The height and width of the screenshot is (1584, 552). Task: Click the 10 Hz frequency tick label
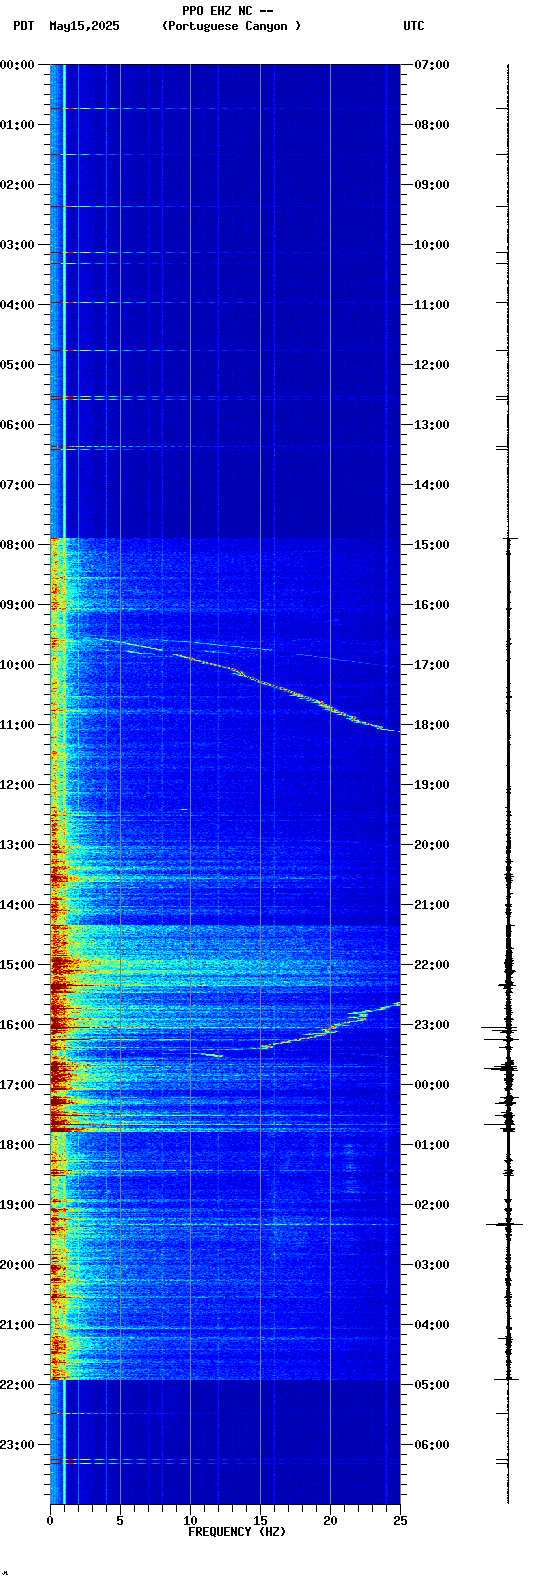pyautogui.click(x=190, y=1521)
